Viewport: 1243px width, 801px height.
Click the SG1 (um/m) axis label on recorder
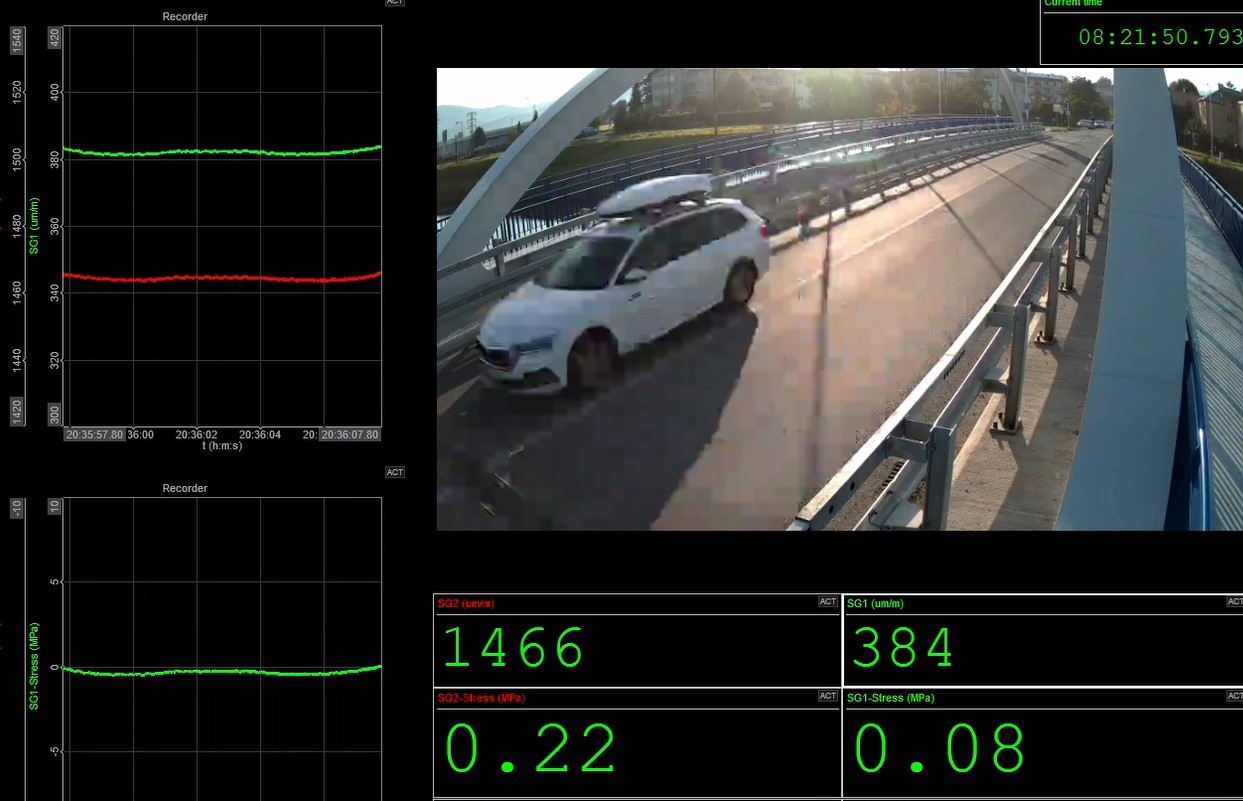[34, 225]
